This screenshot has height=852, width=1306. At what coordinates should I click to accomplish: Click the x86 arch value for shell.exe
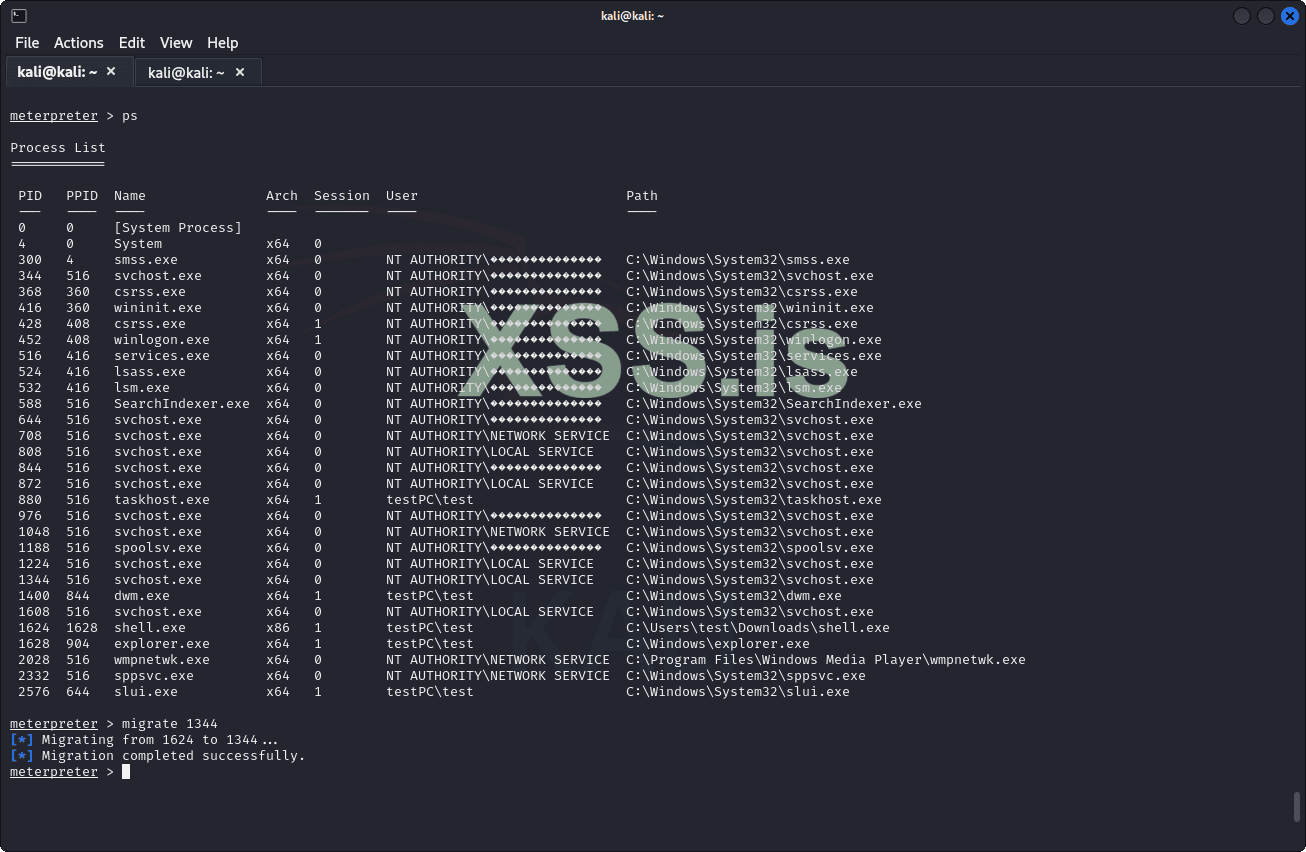(278, 628)
